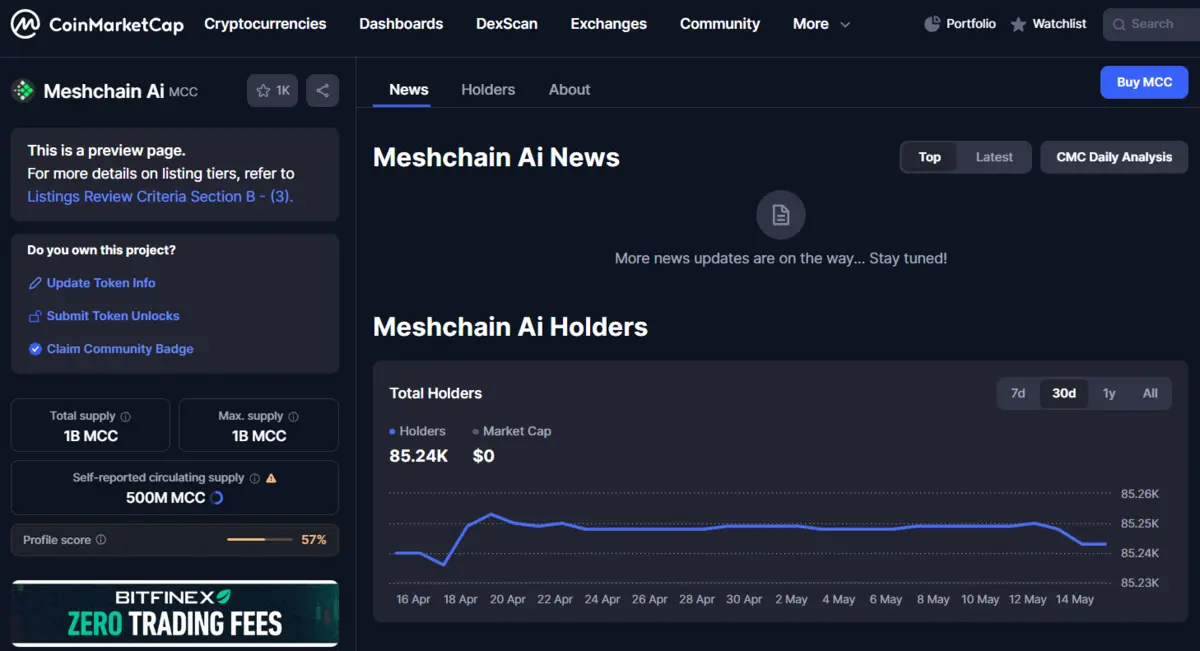Open the CoinMarketCap logo home link
Image resolution: width=1200 pixels, height=651 pixels.
point(97,24)
